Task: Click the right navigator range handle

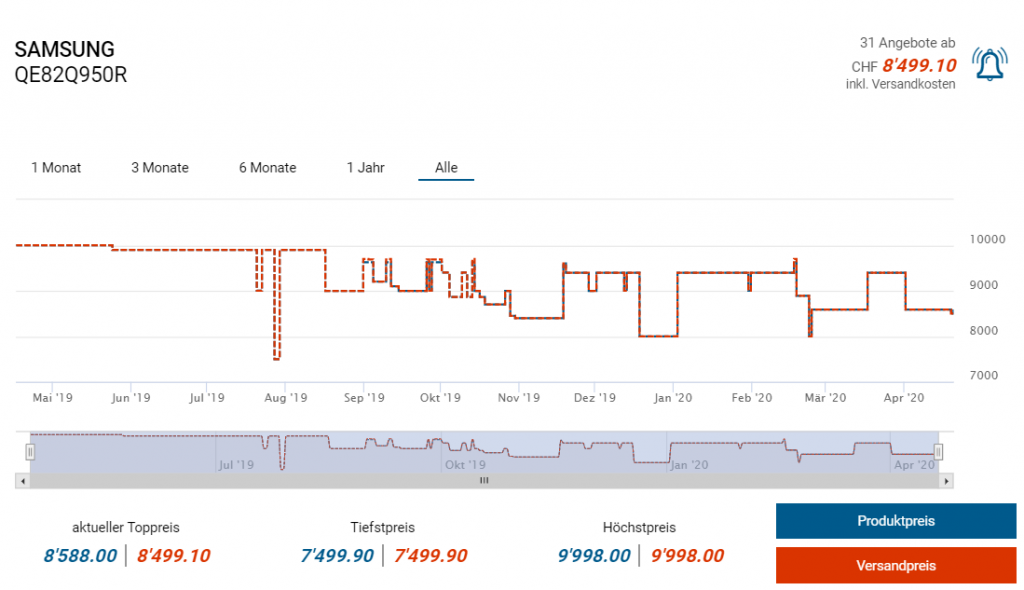Action: [938, 452]
